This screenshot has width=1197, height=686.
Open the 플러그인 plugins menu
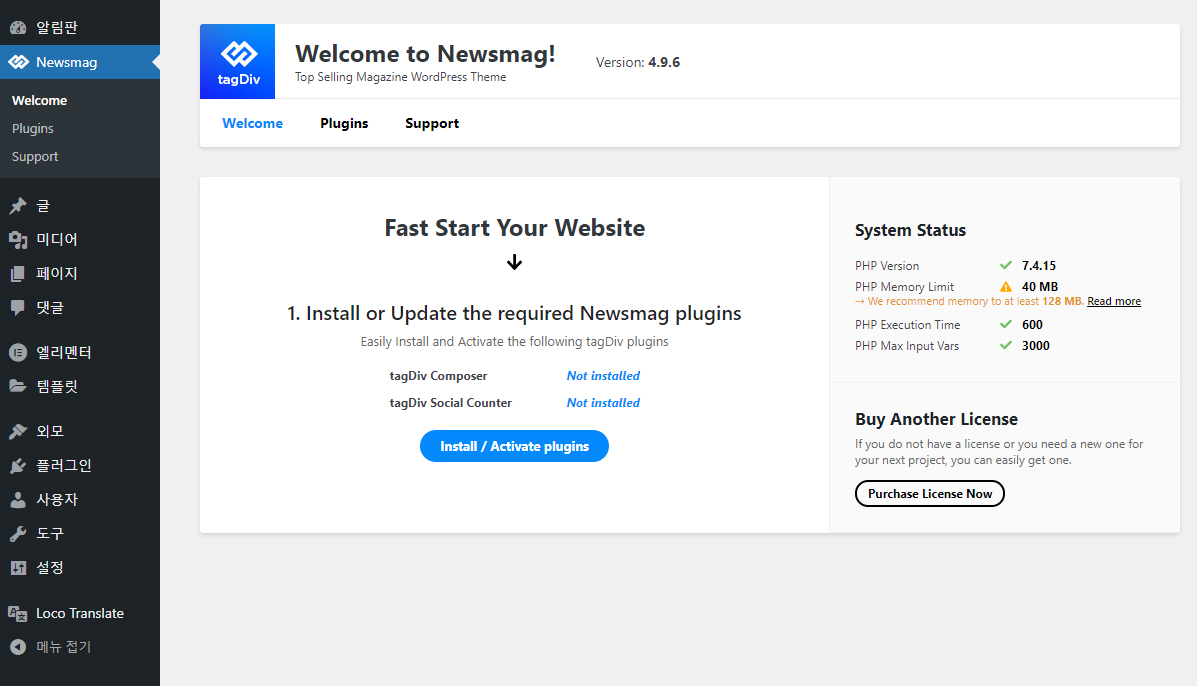(x=80, y=465)
